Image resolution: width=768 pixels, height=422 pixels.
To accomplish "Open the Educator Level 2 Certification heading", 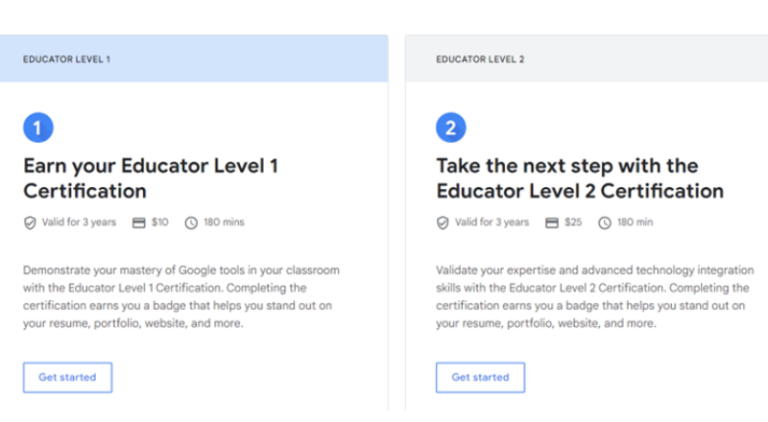I will pyautogui.click(x=580, y=178).
